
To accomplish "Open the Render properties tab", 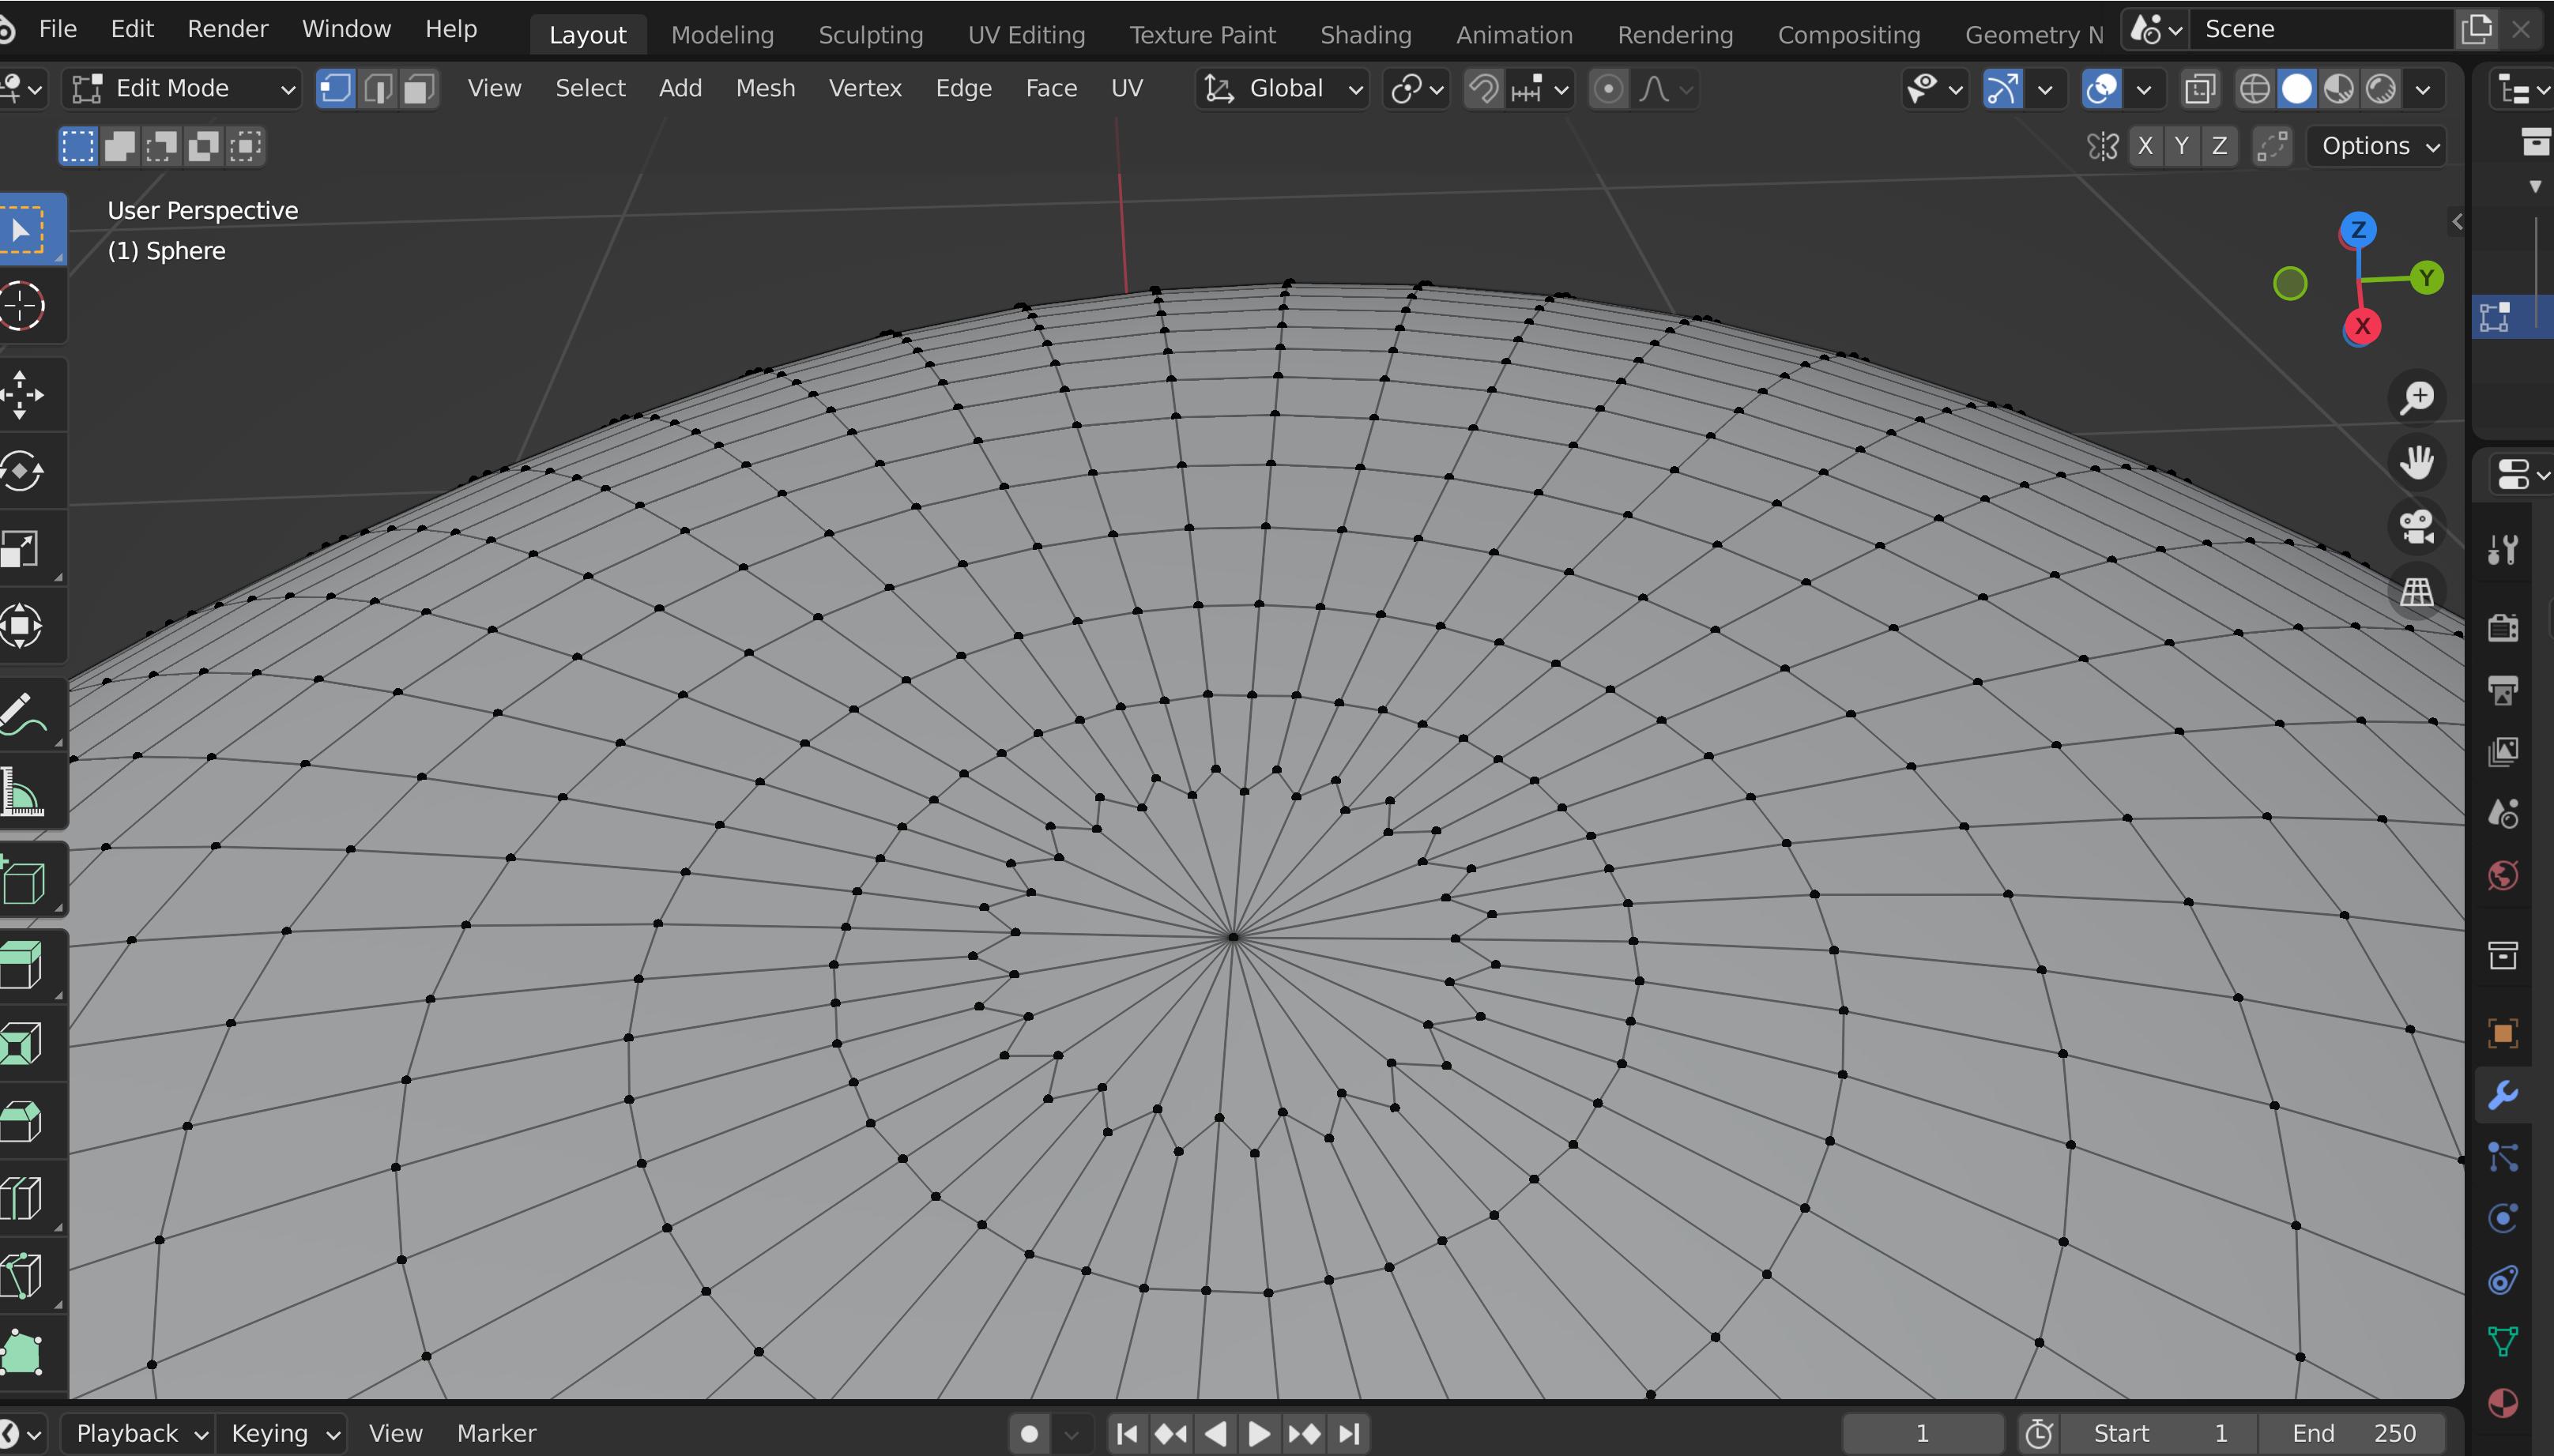I will 2503,627.
